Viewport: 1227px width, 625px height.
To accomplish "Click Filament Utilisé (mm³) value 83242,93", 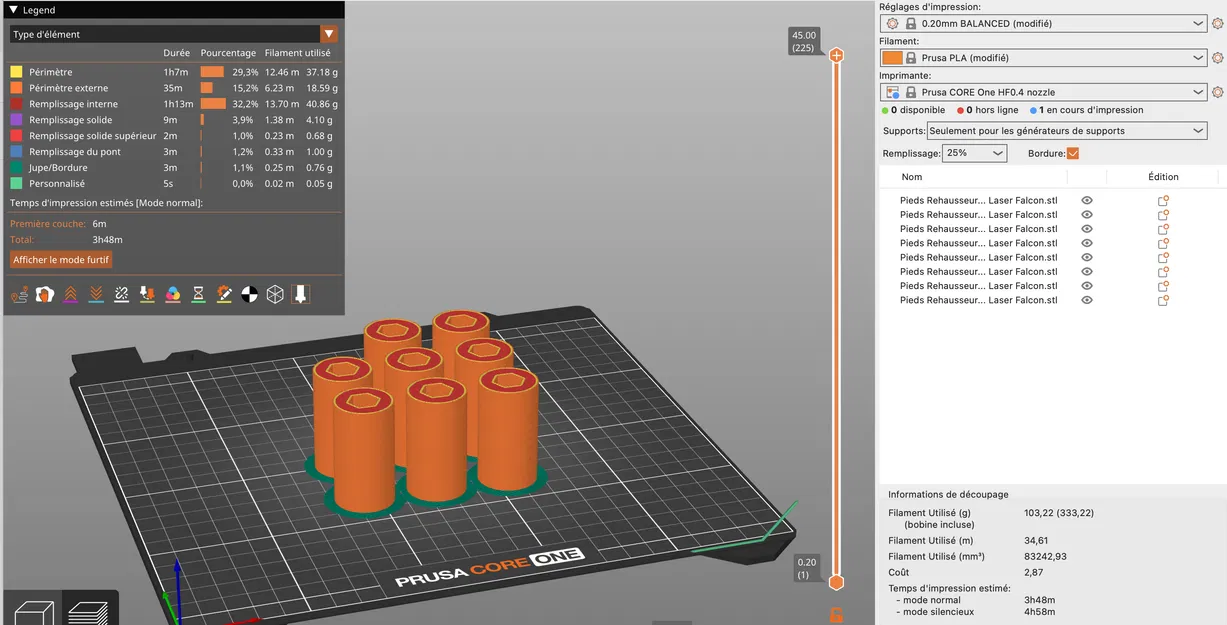I will 1045,557.
